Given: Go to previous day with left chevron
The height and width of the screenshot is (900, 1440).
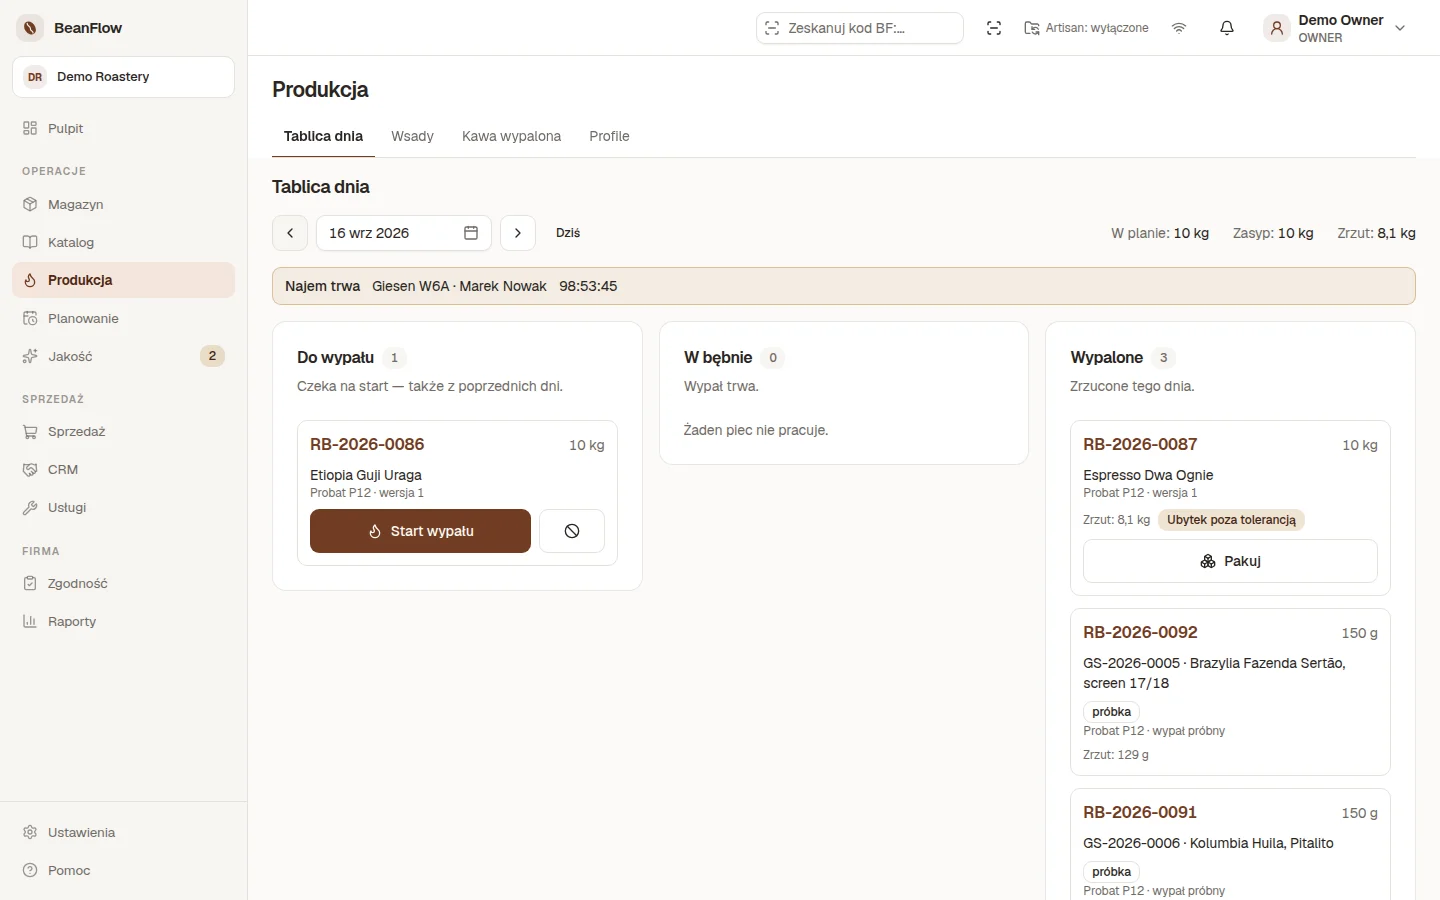Looking at the screenshot, I should coord(290,233).
